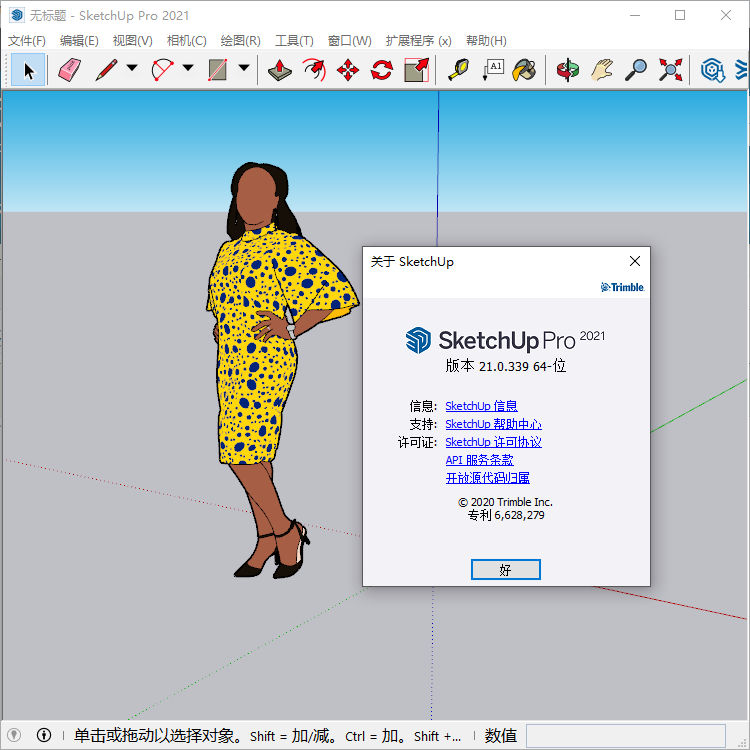750x750 pixels.
Task: Open the Extension Warehouse icon at the toolbar edge
Action: click(x=741, y=70)
